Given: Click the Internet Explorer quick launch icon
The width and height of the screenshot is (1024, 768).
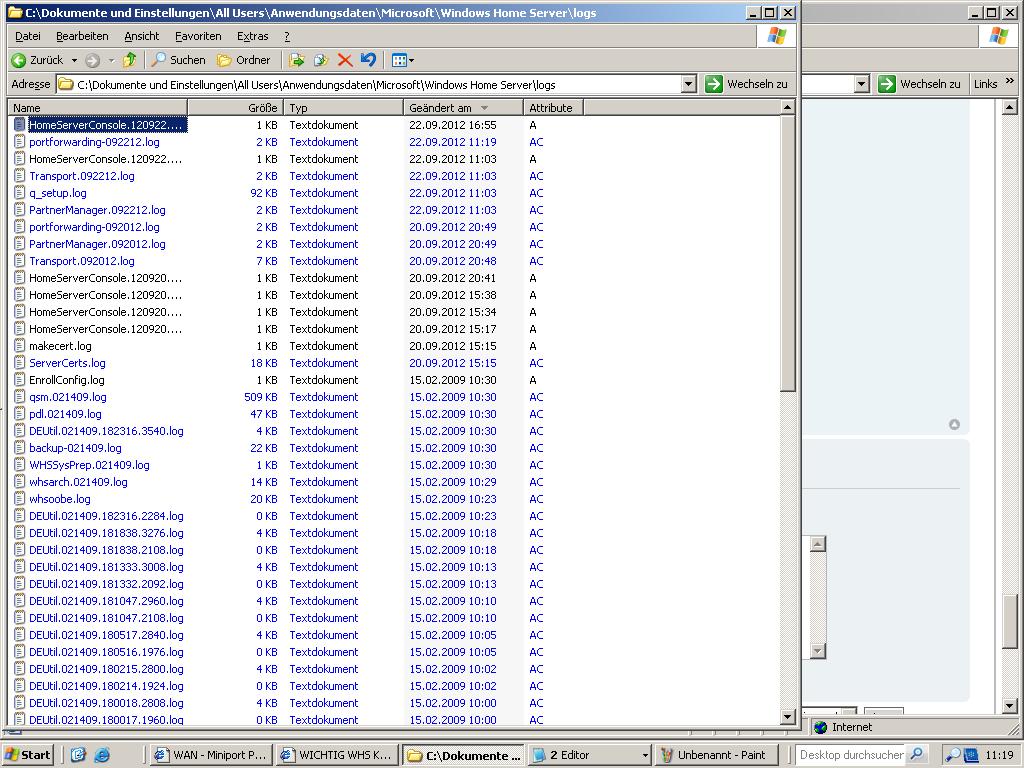Looking at the screenshot, I should pos(102,755).
